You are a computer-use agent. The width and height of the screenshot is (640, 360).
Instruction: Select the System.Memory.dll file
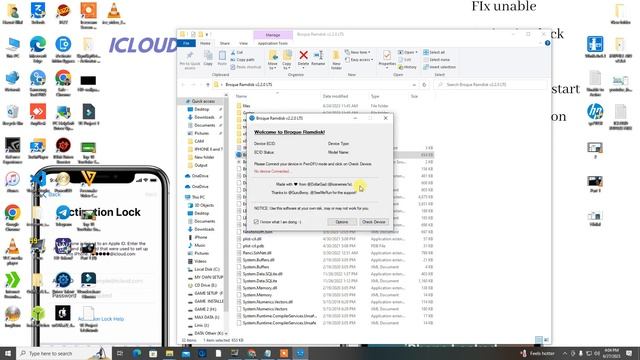(x=260, y=288)
